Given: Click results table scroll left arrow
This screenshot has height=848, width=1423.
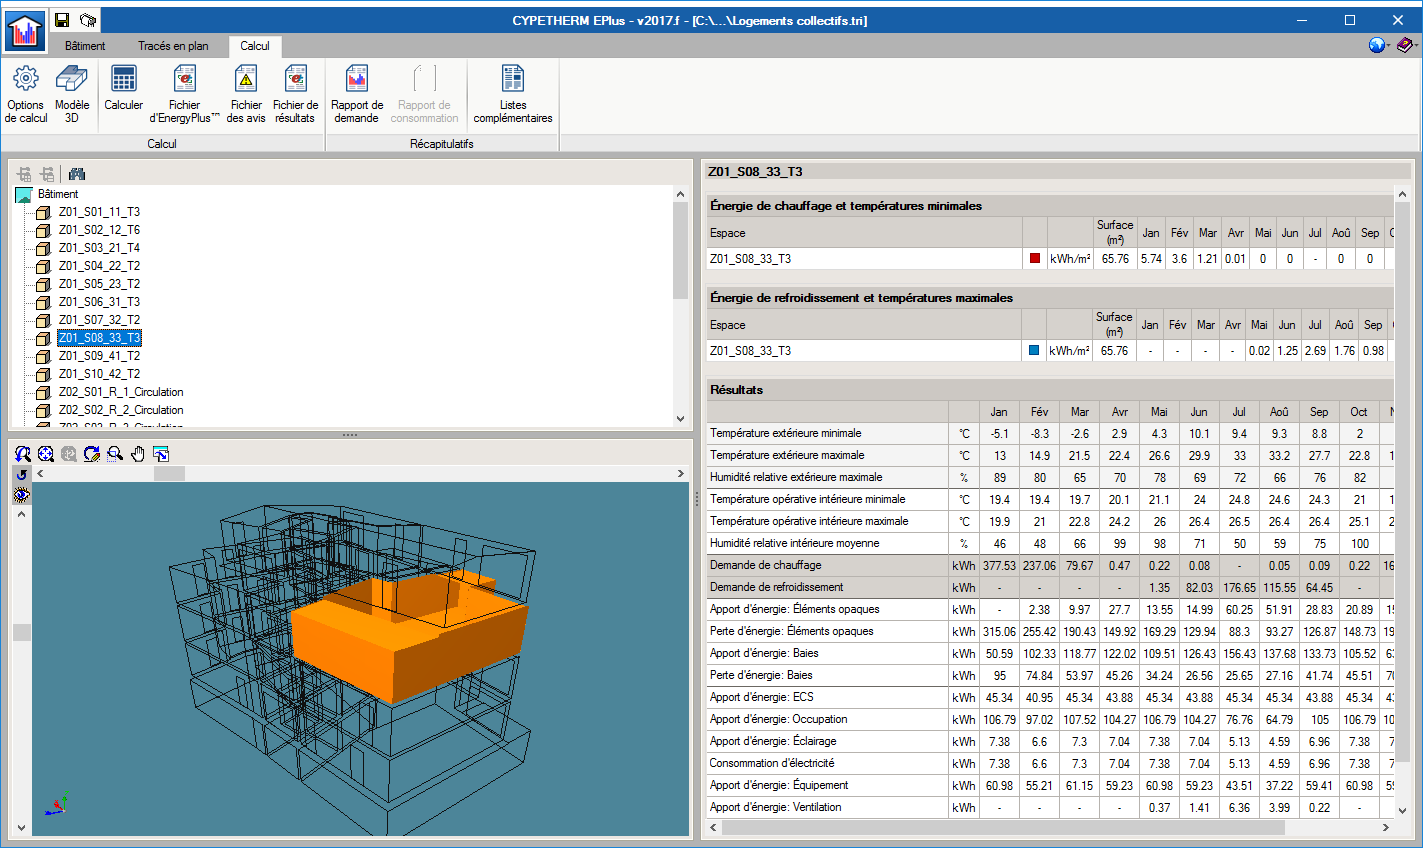Looking at the screenshot, I should tap(714, 827).
